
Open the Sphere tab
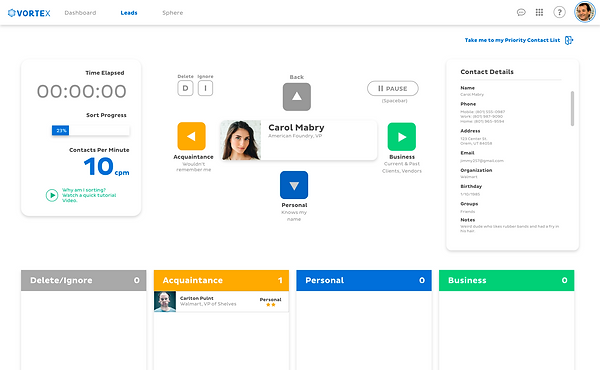coord(173,13)
